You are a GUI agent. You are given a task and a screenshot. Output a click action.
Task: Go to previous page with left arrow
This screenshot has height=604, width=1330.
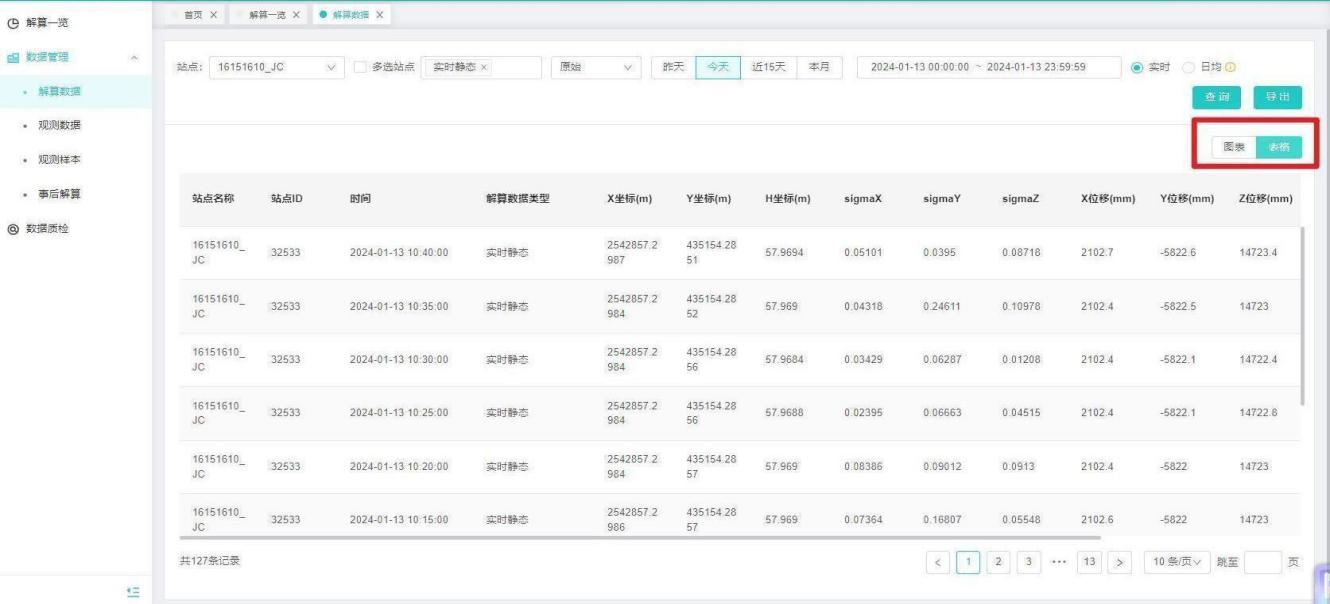click(x=938, y=561)
